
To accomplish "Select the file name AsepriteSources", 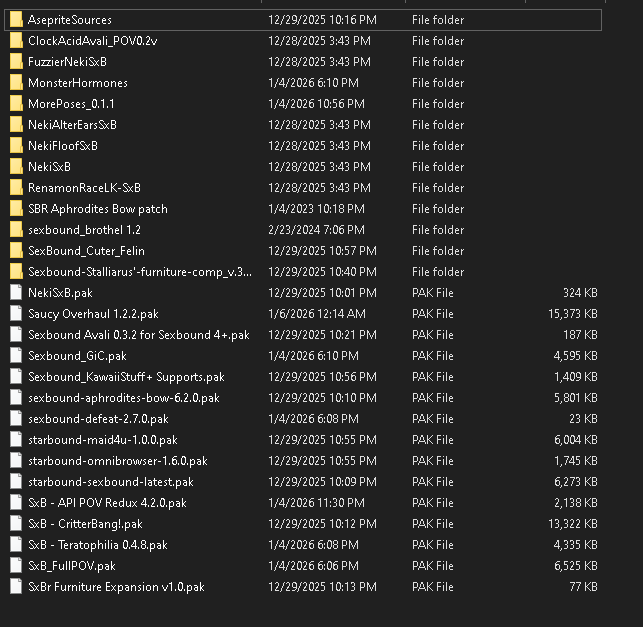I will pyautogui.click(x=70, y=20).
